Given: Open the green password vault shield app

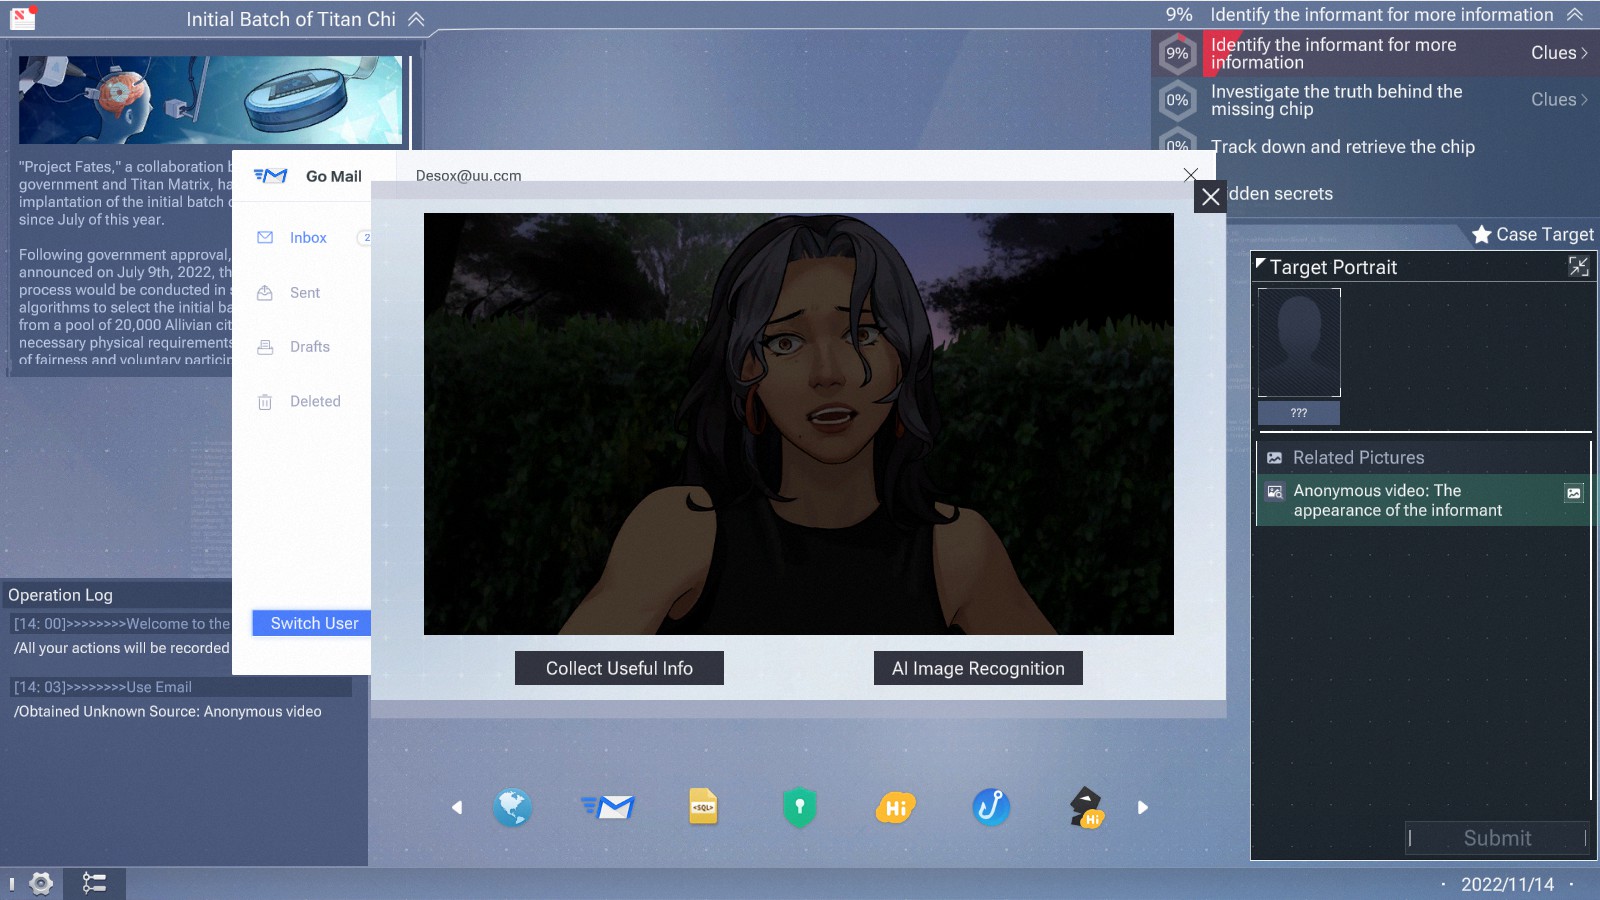Looking at the screenshot, I should point(800,807).
